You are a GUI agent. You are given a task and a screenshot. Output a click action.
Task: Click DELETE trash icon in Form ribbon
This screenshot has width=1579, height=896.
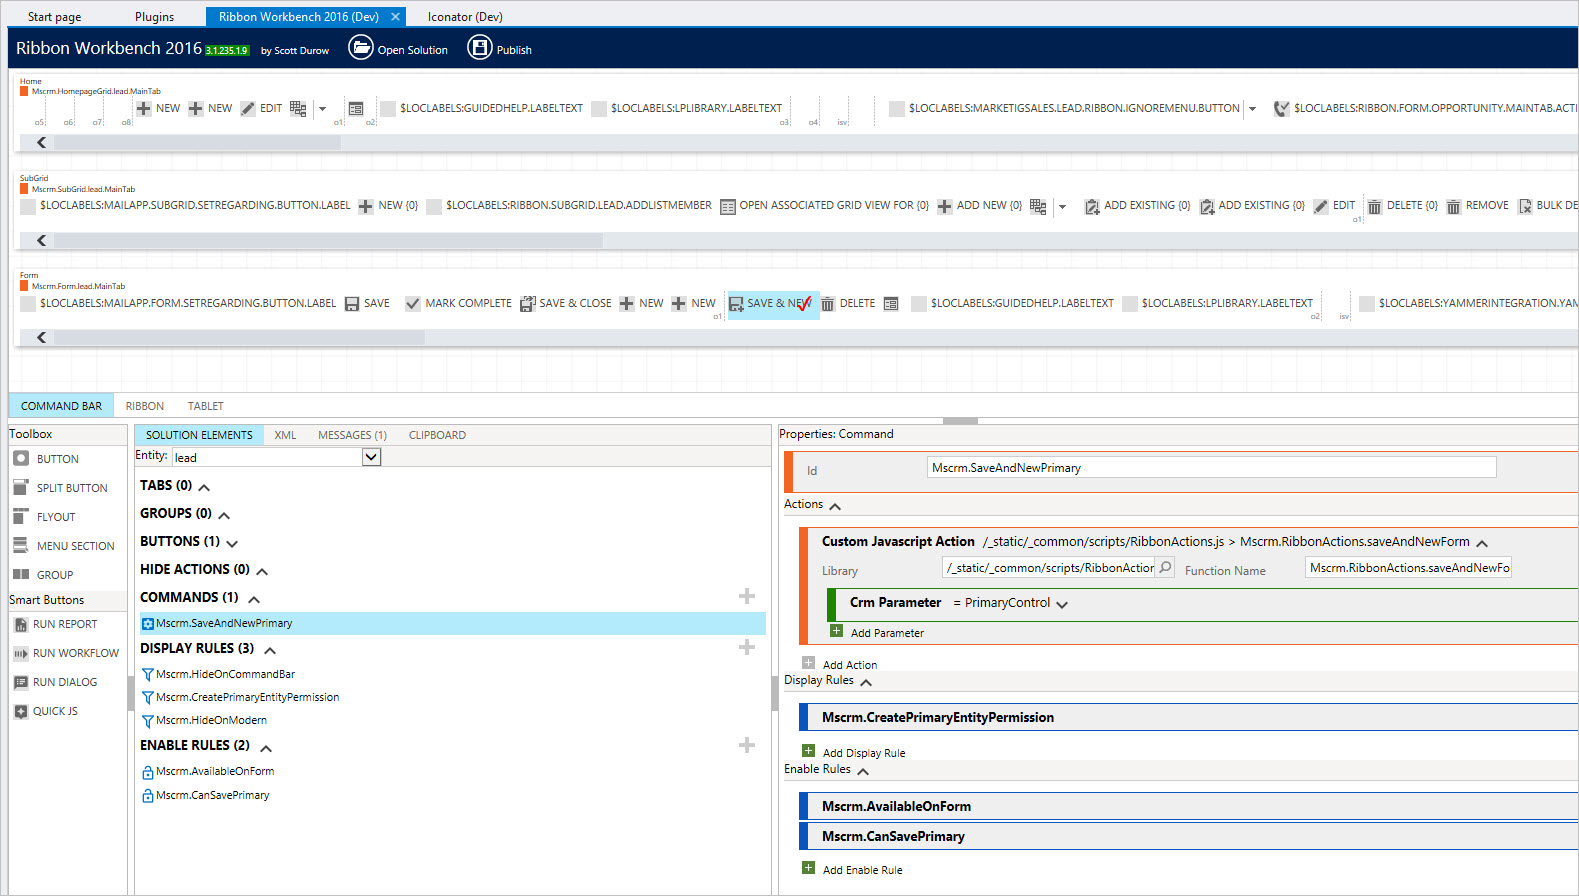click(x=828, y=304)
